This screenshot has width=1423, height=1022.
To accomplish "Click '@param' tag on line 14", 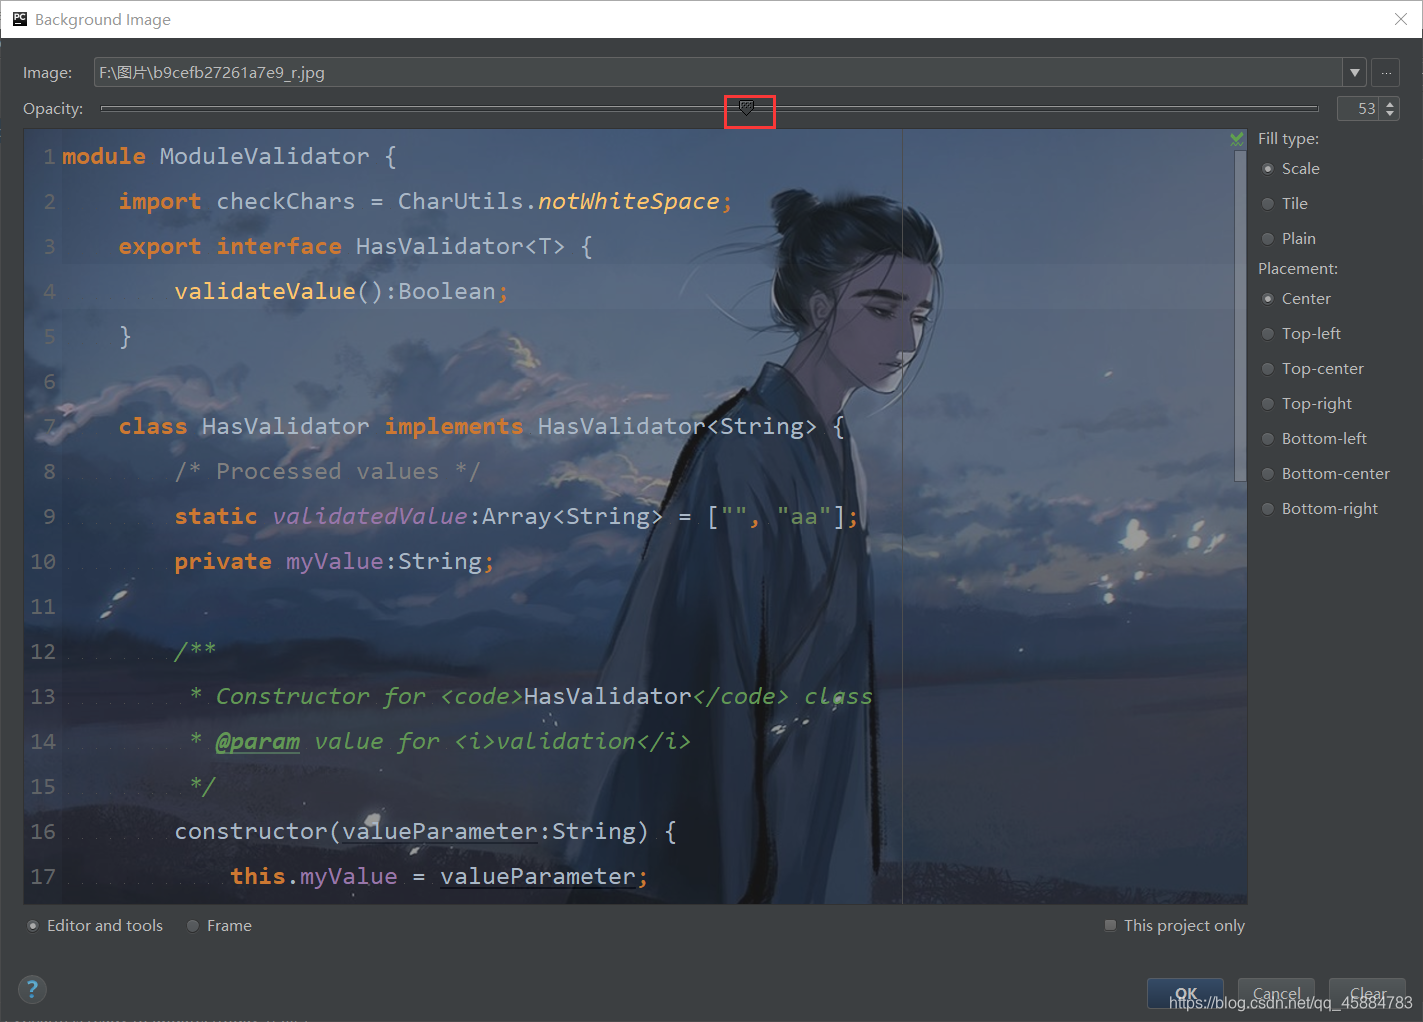I will [258, 742].
